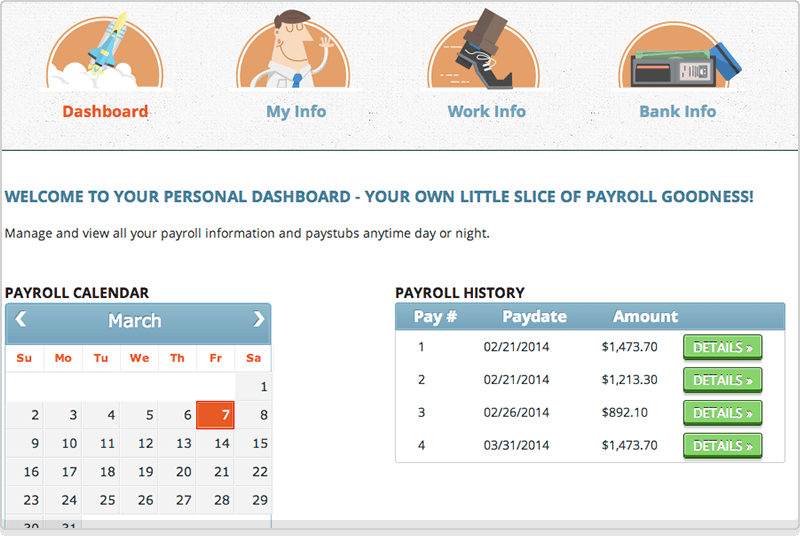The width and height of the screenshot is (800, 536).
Task: Click day 10 in the calendar
Action: 63,443
